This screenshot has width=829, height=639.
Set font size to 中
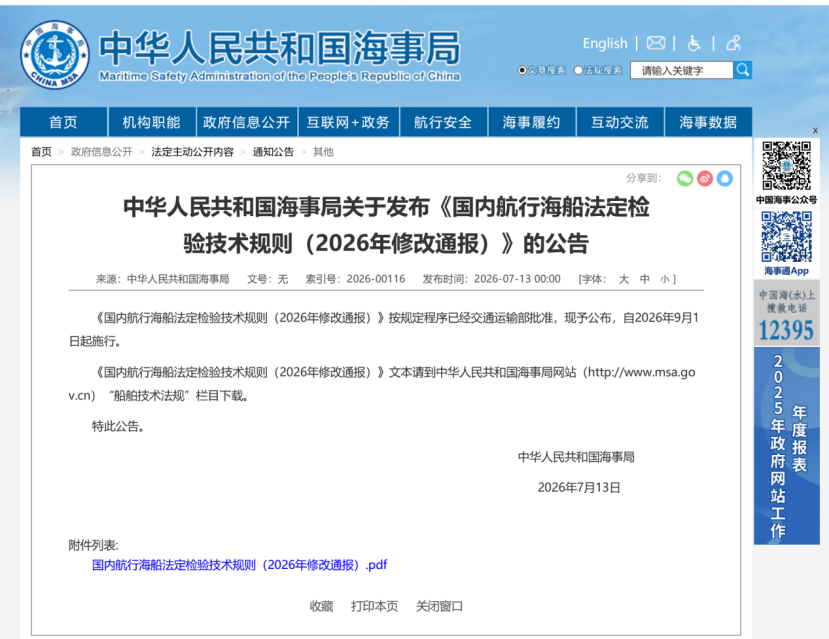[x=644, y=279]
